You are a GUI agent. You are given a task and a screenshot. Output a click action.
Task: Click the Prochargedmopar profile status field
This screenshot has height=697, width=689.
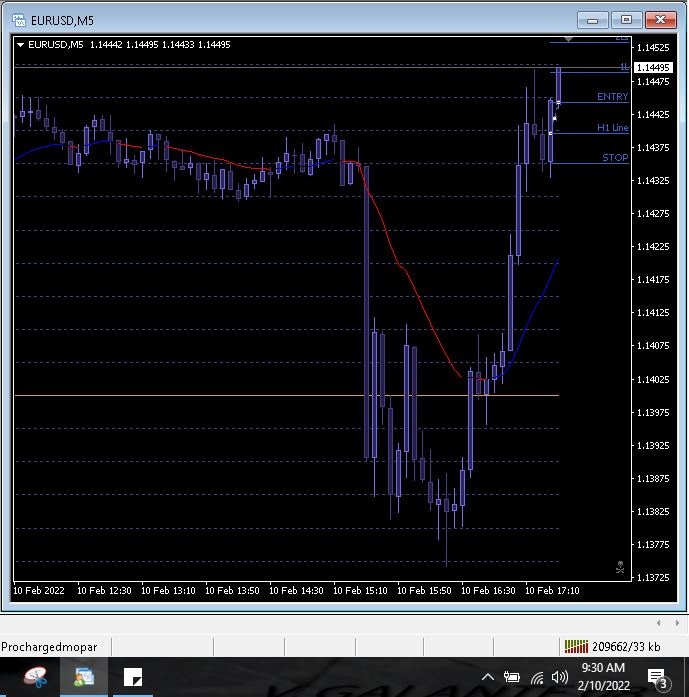click(x=56, y=647)
